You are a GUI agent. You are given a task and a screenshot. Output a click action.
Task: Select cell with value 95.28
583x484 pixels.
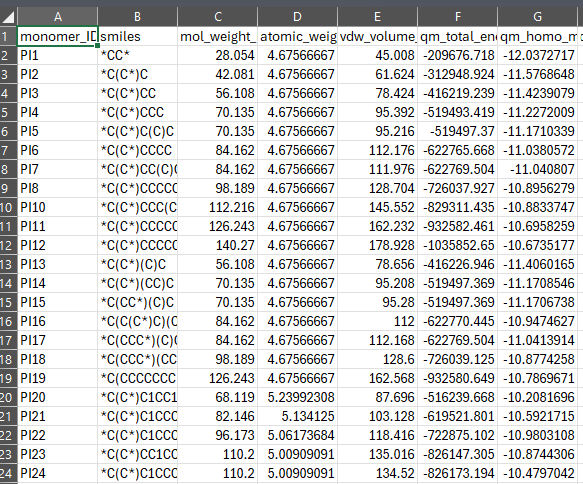coord(377,302)
